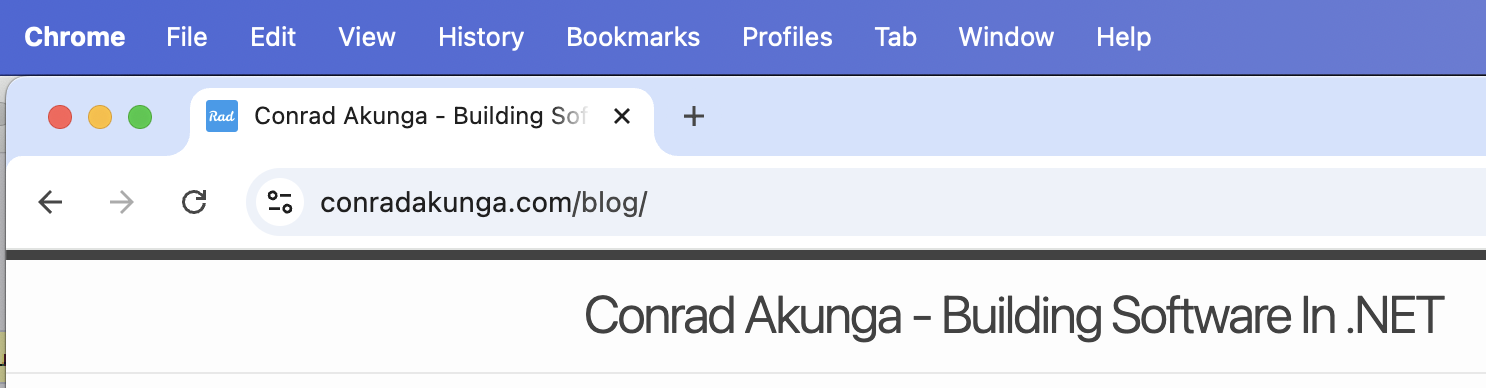Open the View menu
This screenshot has height=388, width=1486.
[x=367, y=37]
